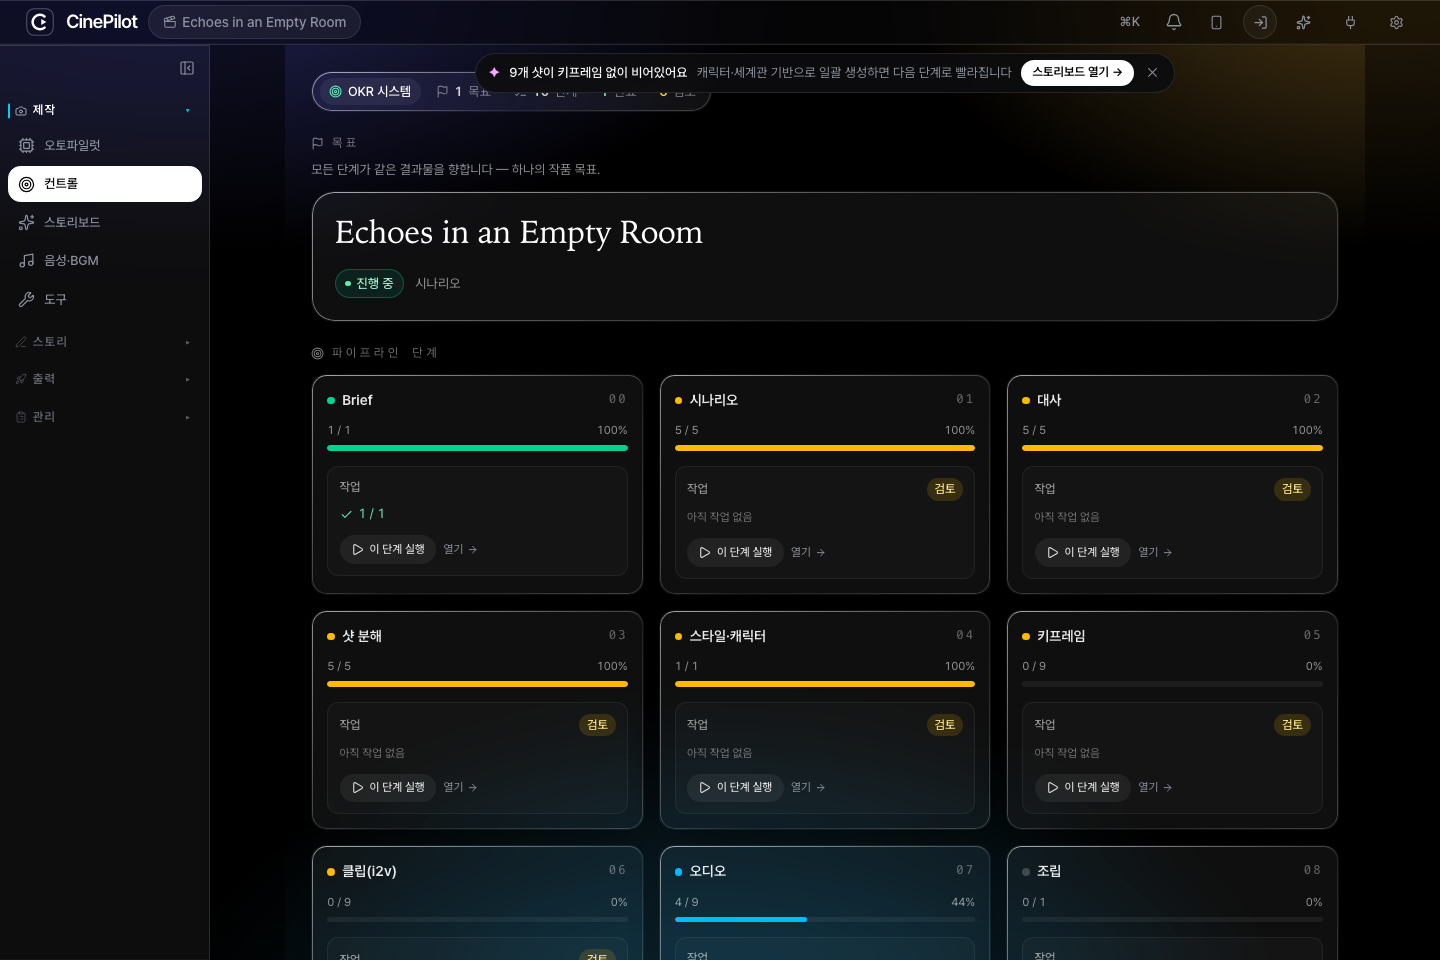Collapse the 제작 sidebar section
The width and height of the screenshot is (1440, 960).
104,110
